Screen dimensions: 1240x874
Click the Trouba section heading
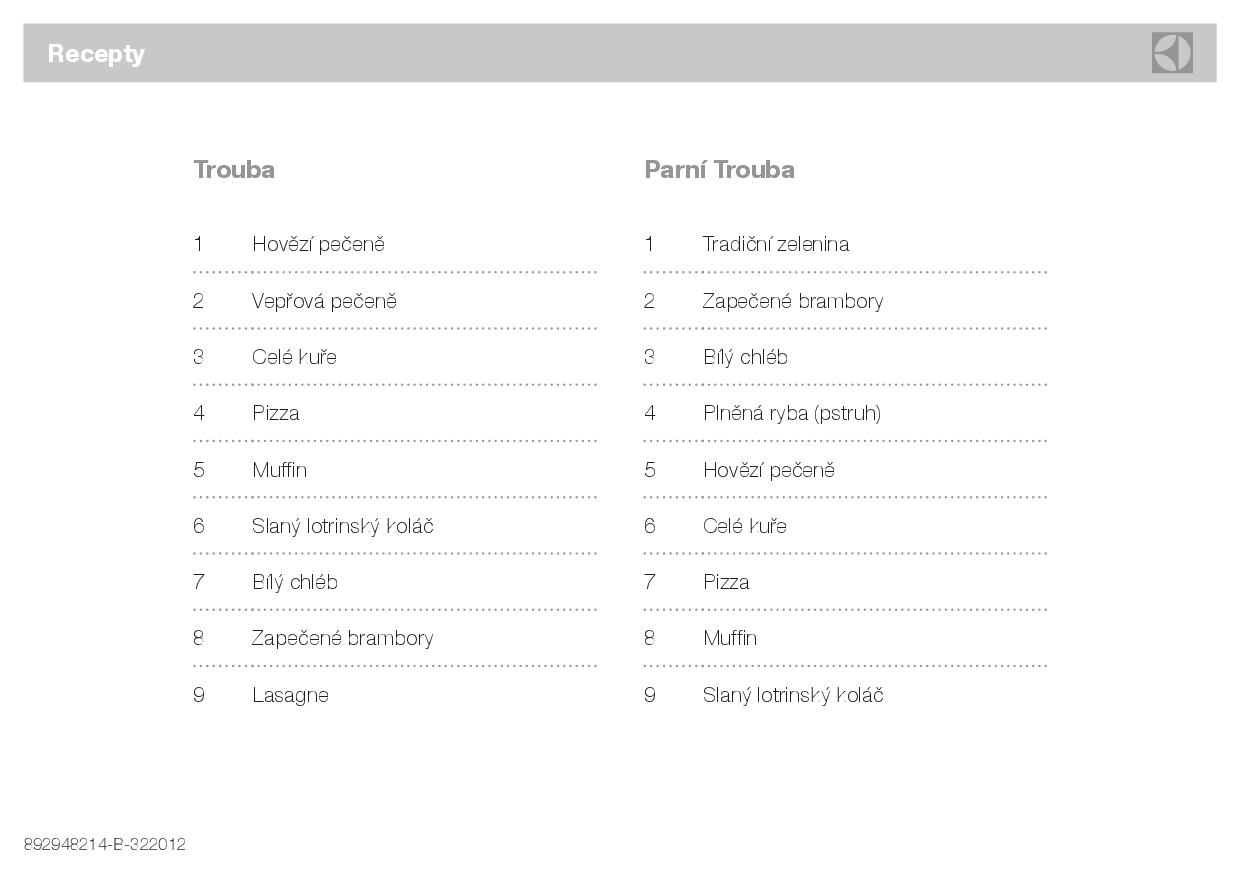tap(234, 170)
